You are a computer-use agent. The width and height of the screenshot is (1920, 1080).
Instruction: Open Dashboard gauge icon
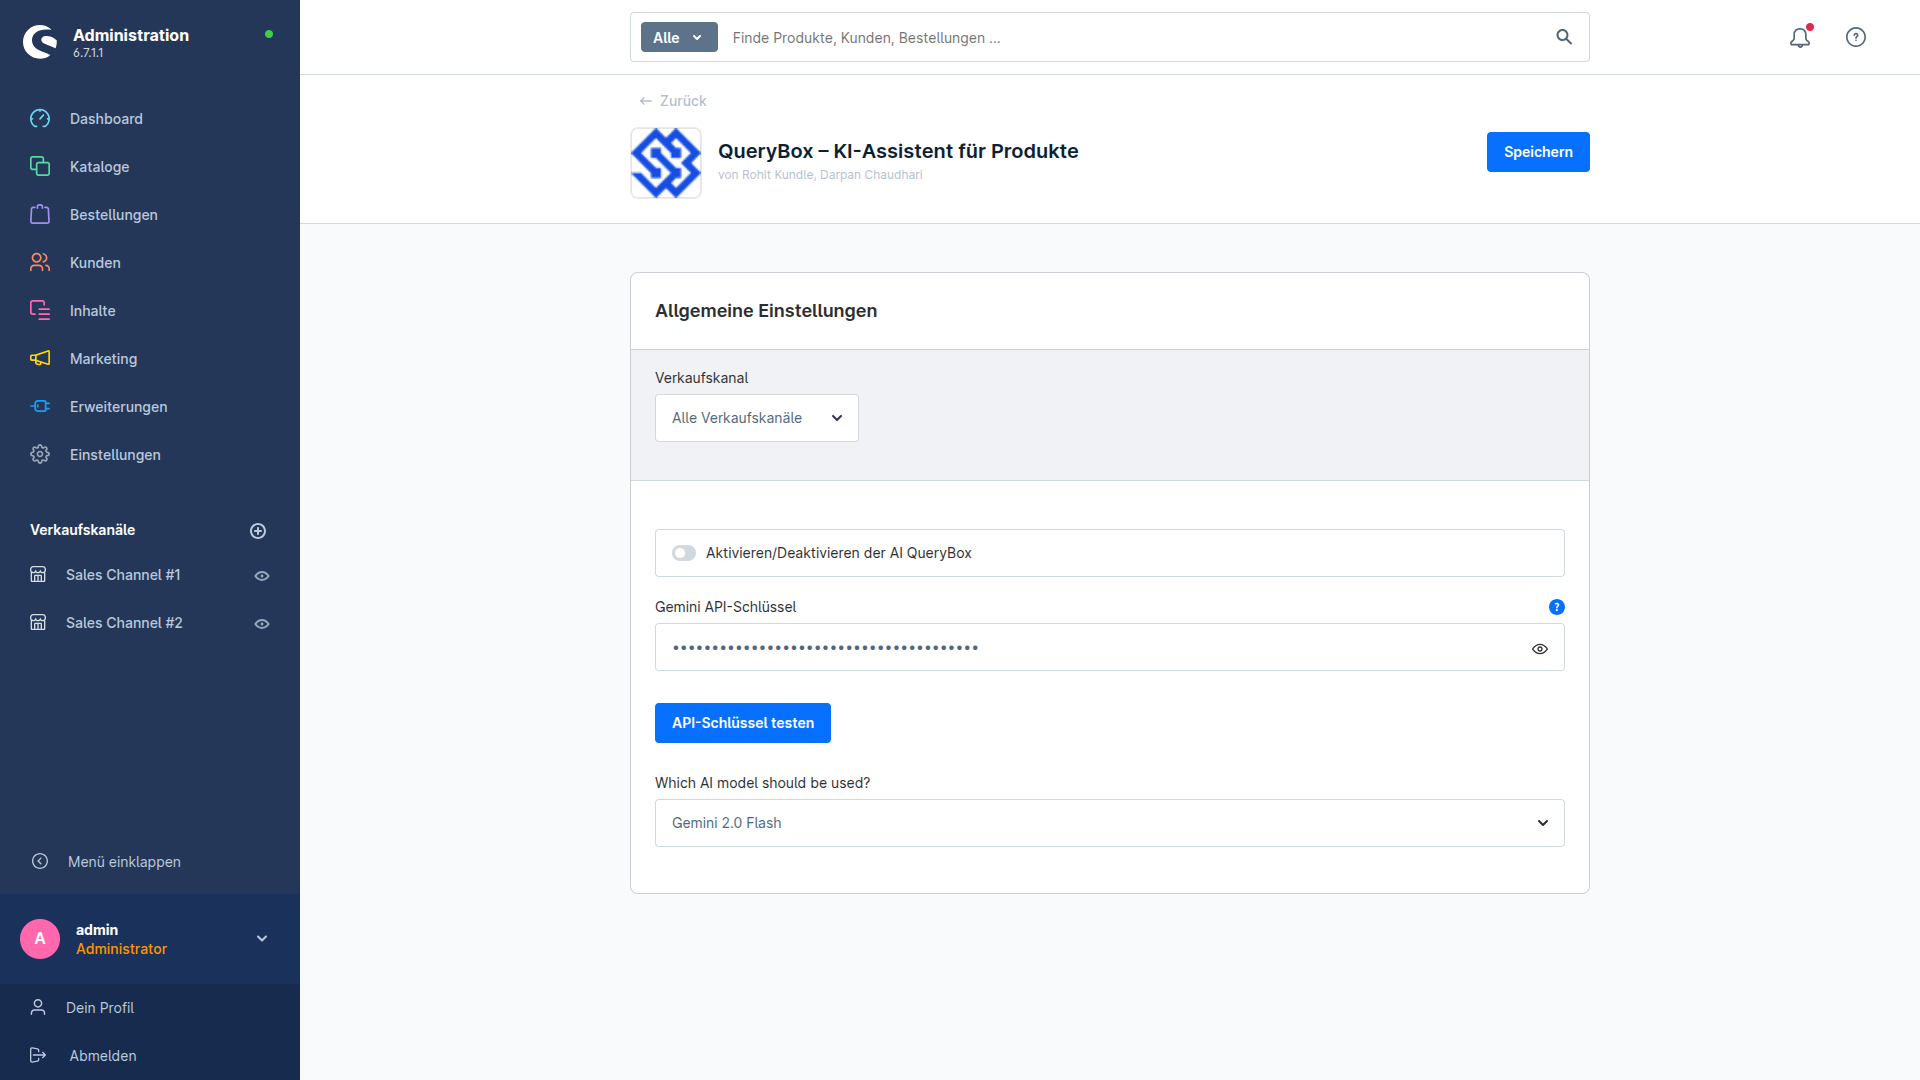pos(40,119)
